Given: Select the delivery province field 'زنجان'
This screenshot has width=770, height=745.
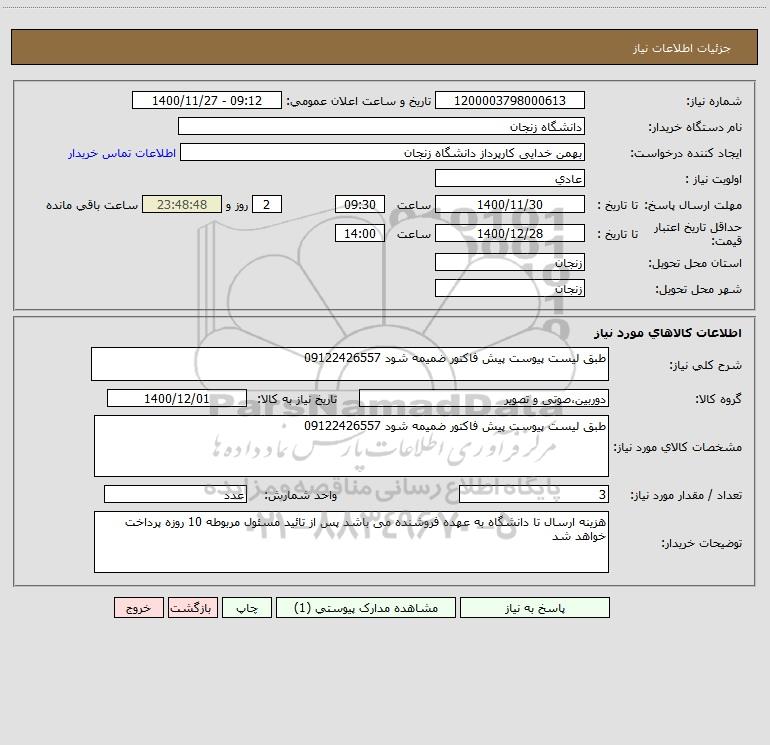Looking at the screenshot, I should [510, 262].
